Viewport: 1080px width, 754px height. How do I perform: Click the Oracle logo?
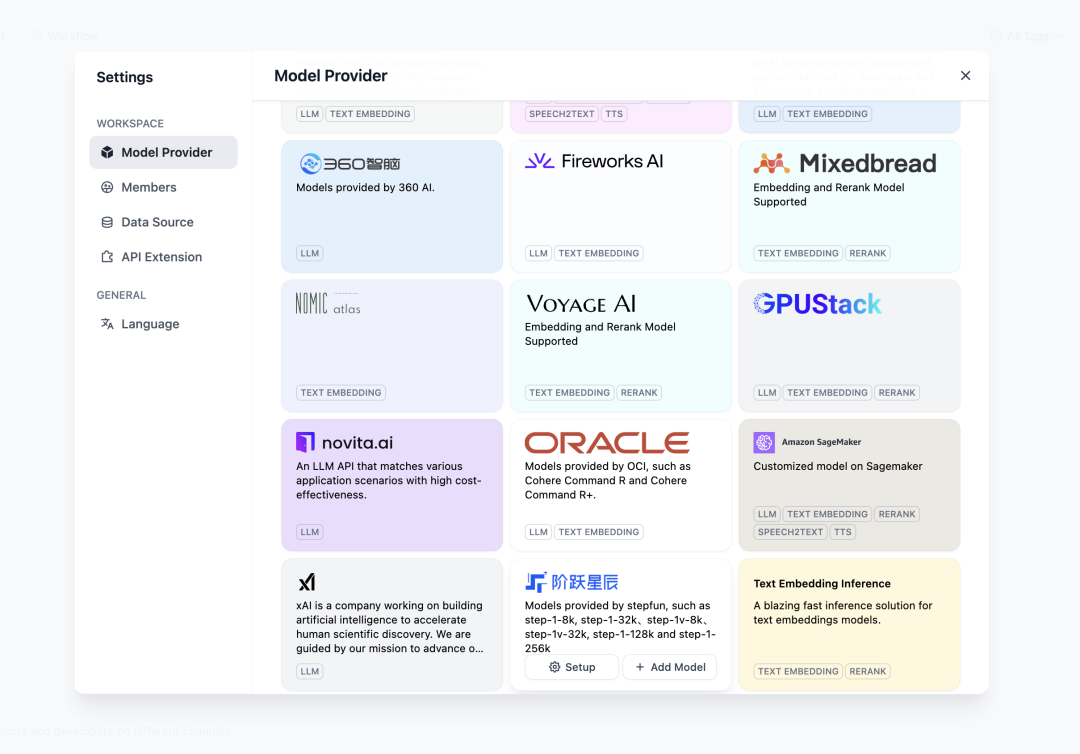pos(607,443)
